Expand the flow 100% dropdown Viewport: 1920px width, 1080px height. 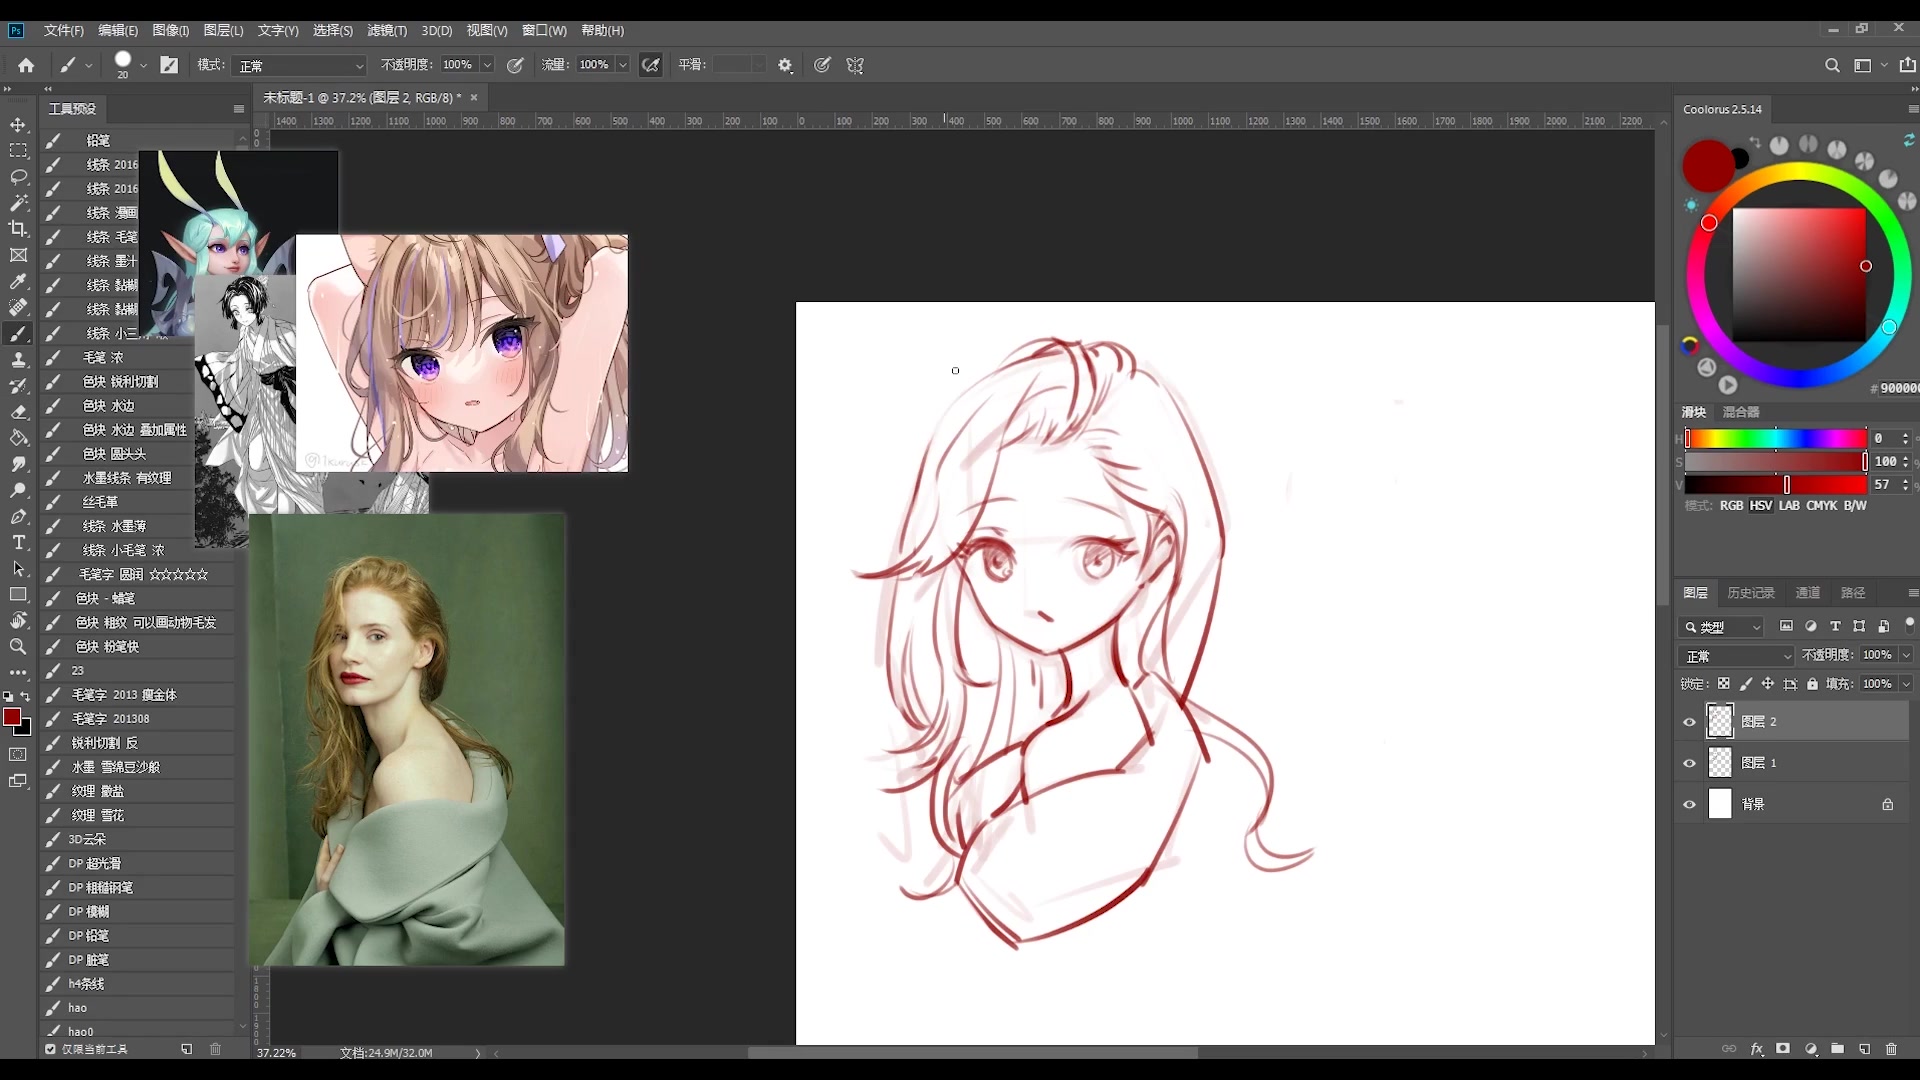point(622,65)
